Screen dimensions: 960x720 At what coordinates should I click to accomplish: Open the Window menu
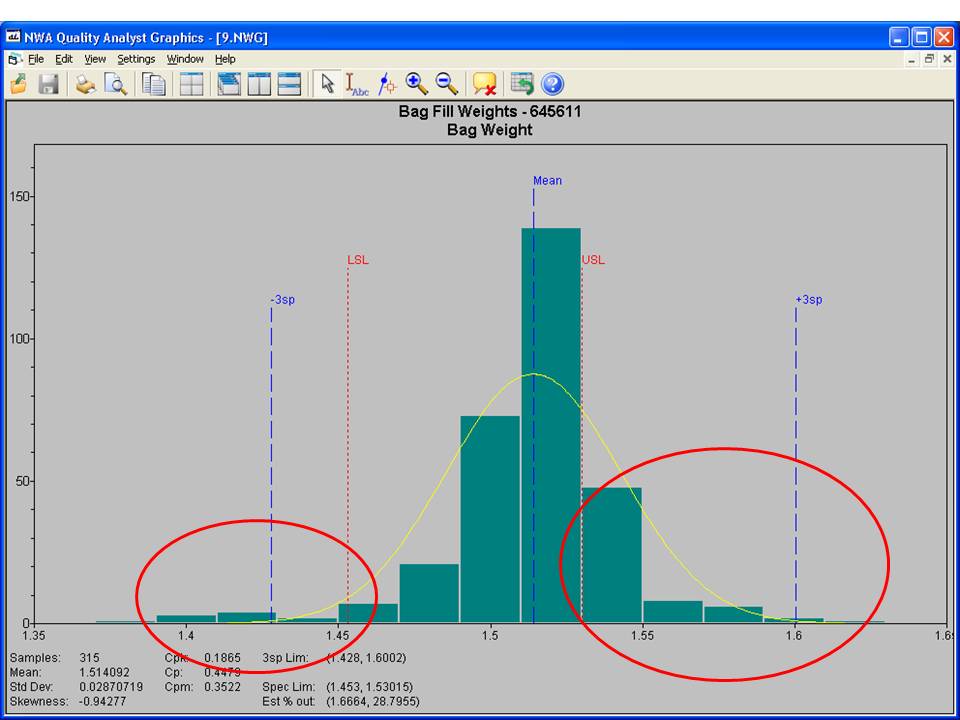185,59
